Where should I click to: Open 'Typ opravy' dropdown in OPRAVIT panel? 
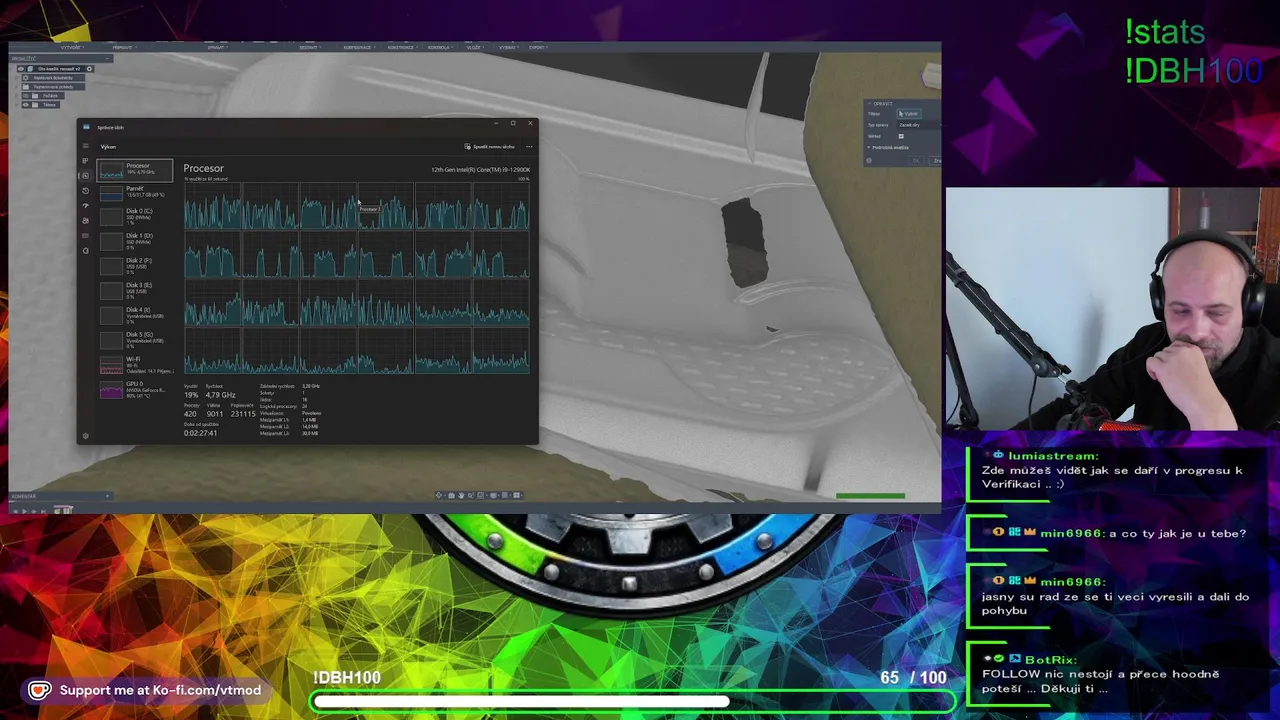pos(919,125)
